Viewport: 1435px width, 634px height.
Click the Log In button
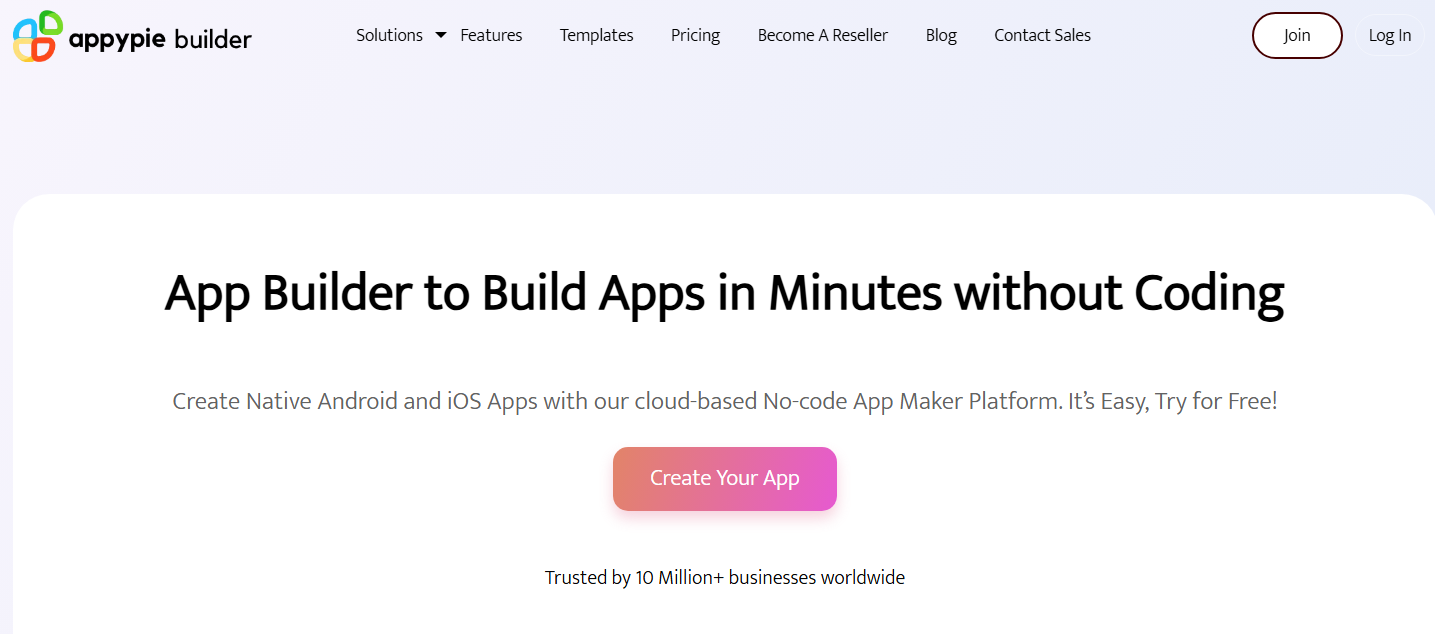(1390, 35)
